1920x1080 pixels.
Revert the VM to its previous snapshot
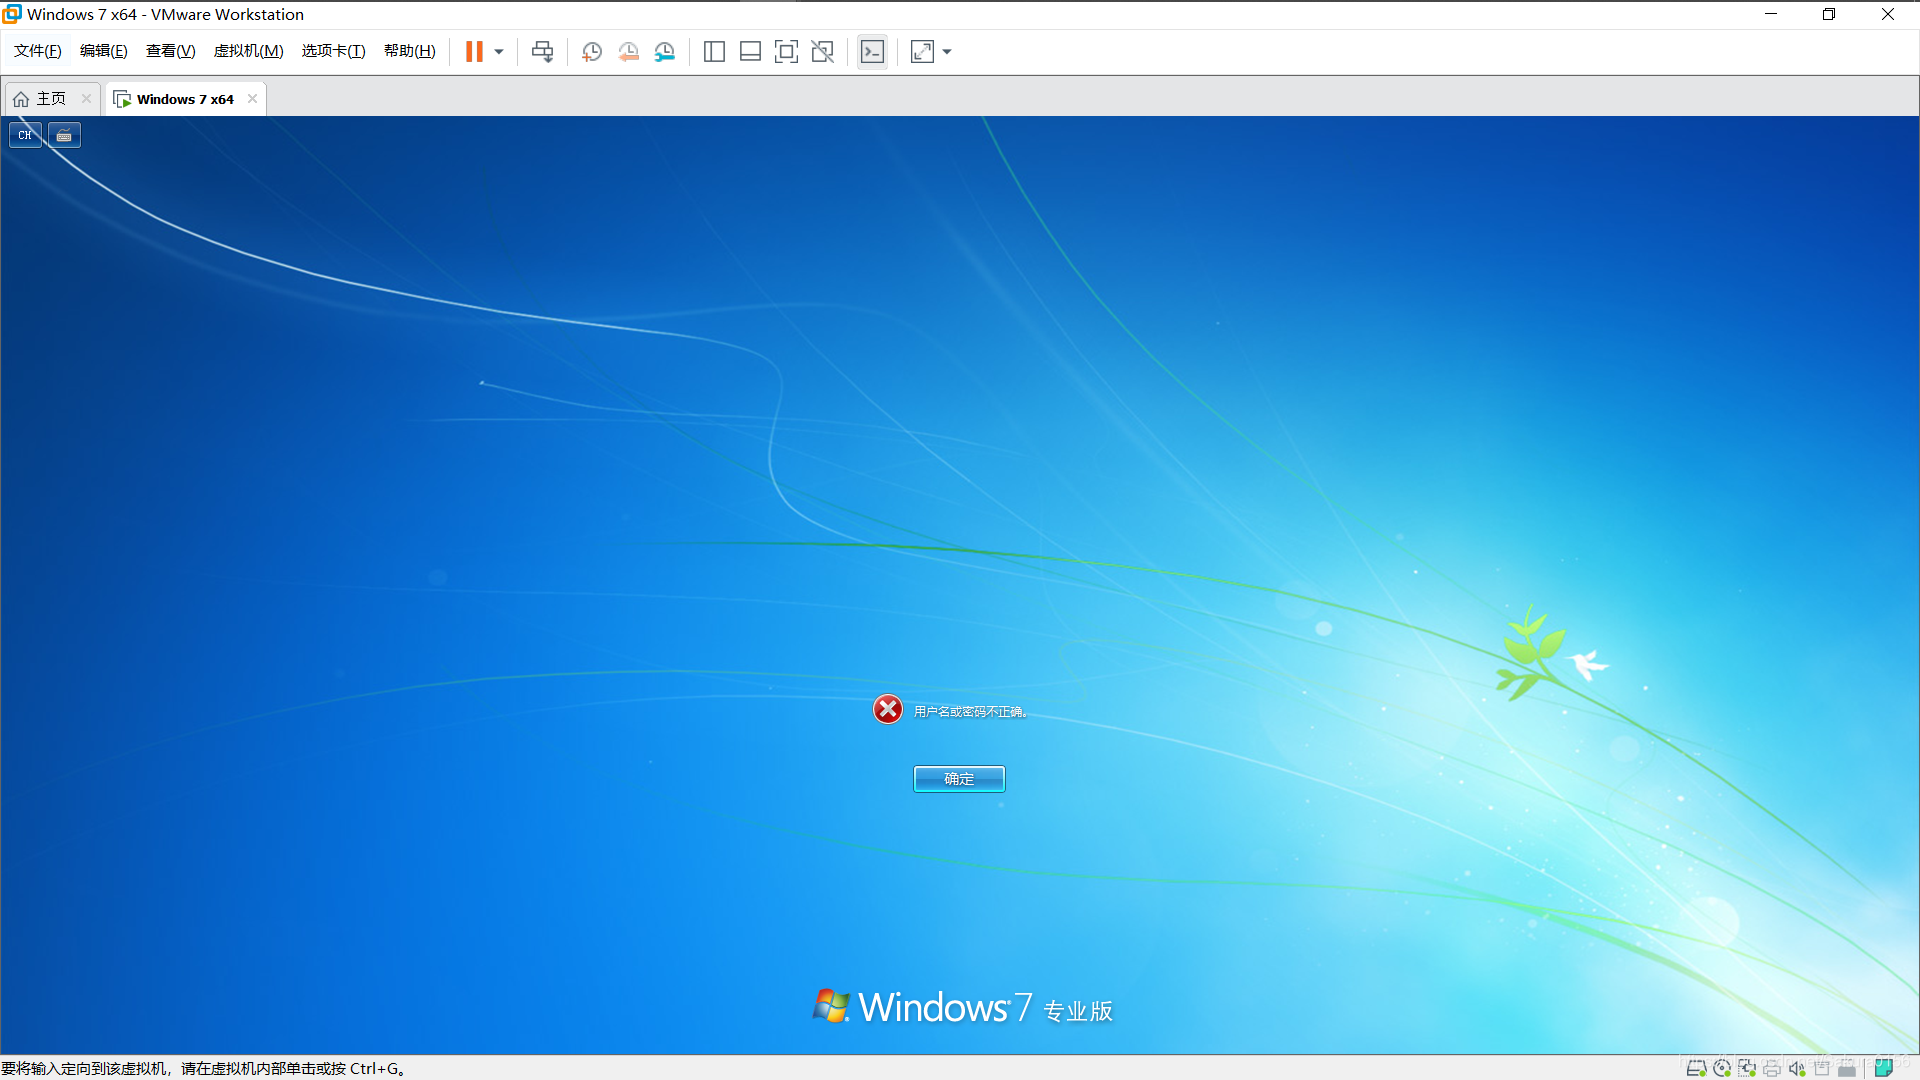[628, 52]
